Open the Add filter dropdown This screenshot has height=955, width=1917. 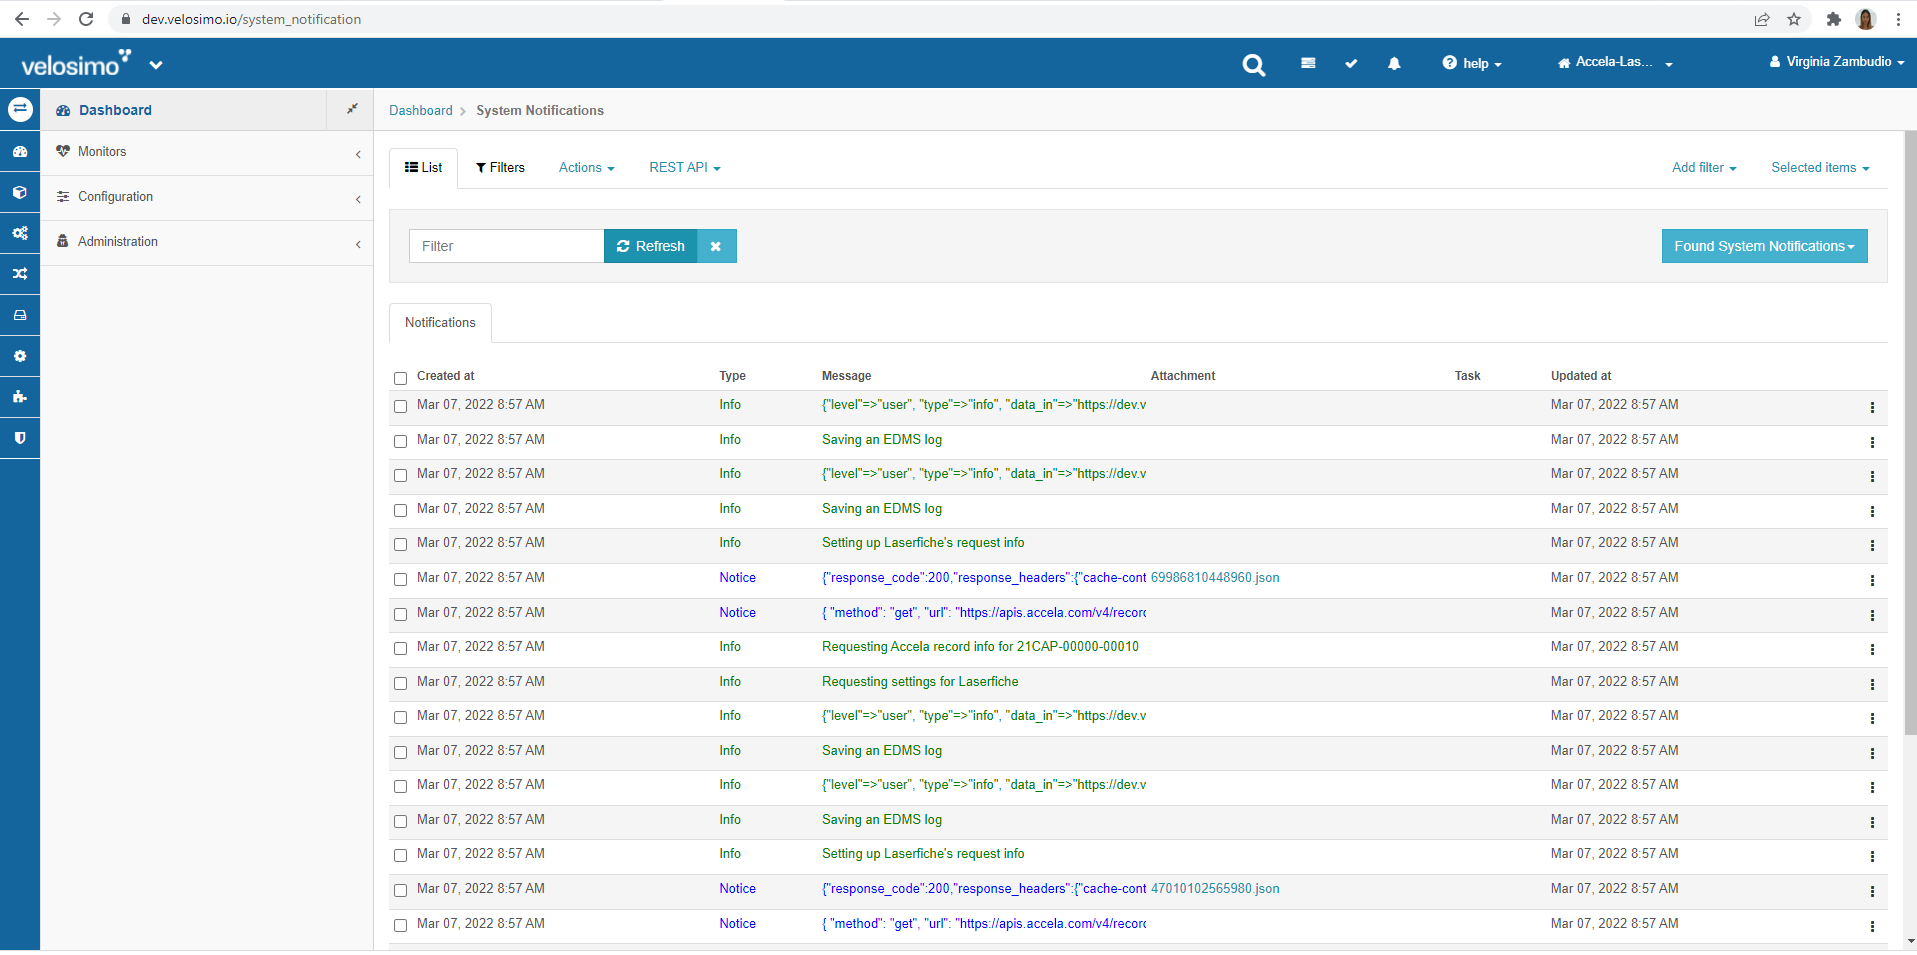pyautogui.click(x=1703, y=168)
